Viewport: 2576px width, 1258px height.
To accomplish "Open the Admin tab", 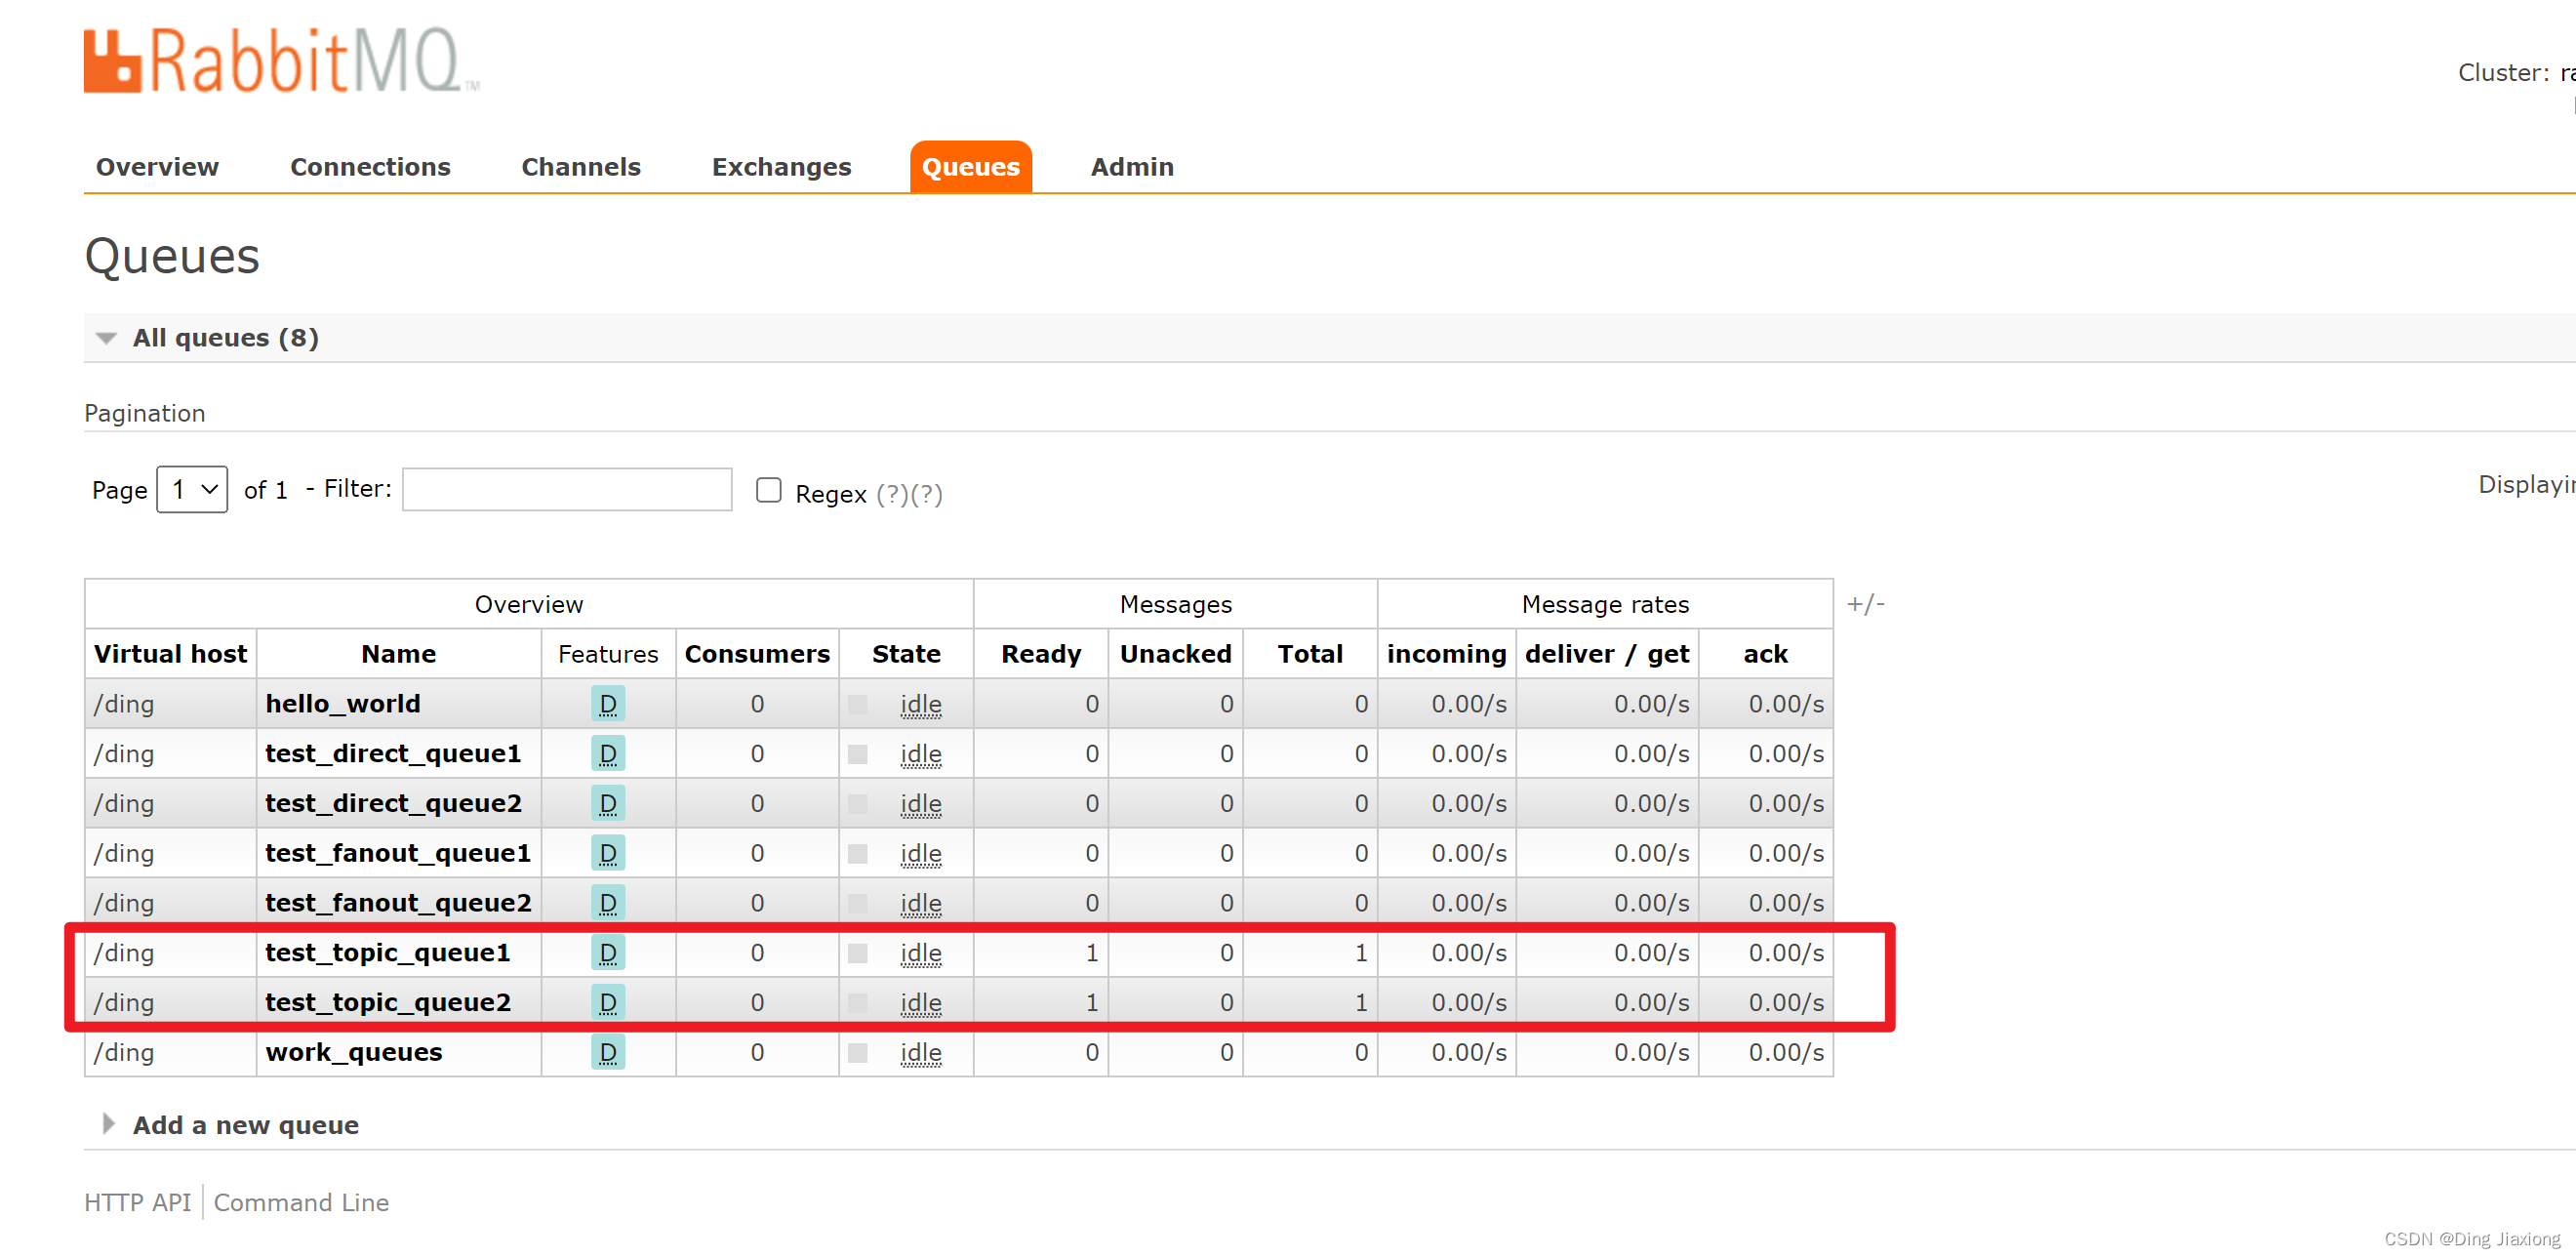I will tap(1132, 167).
